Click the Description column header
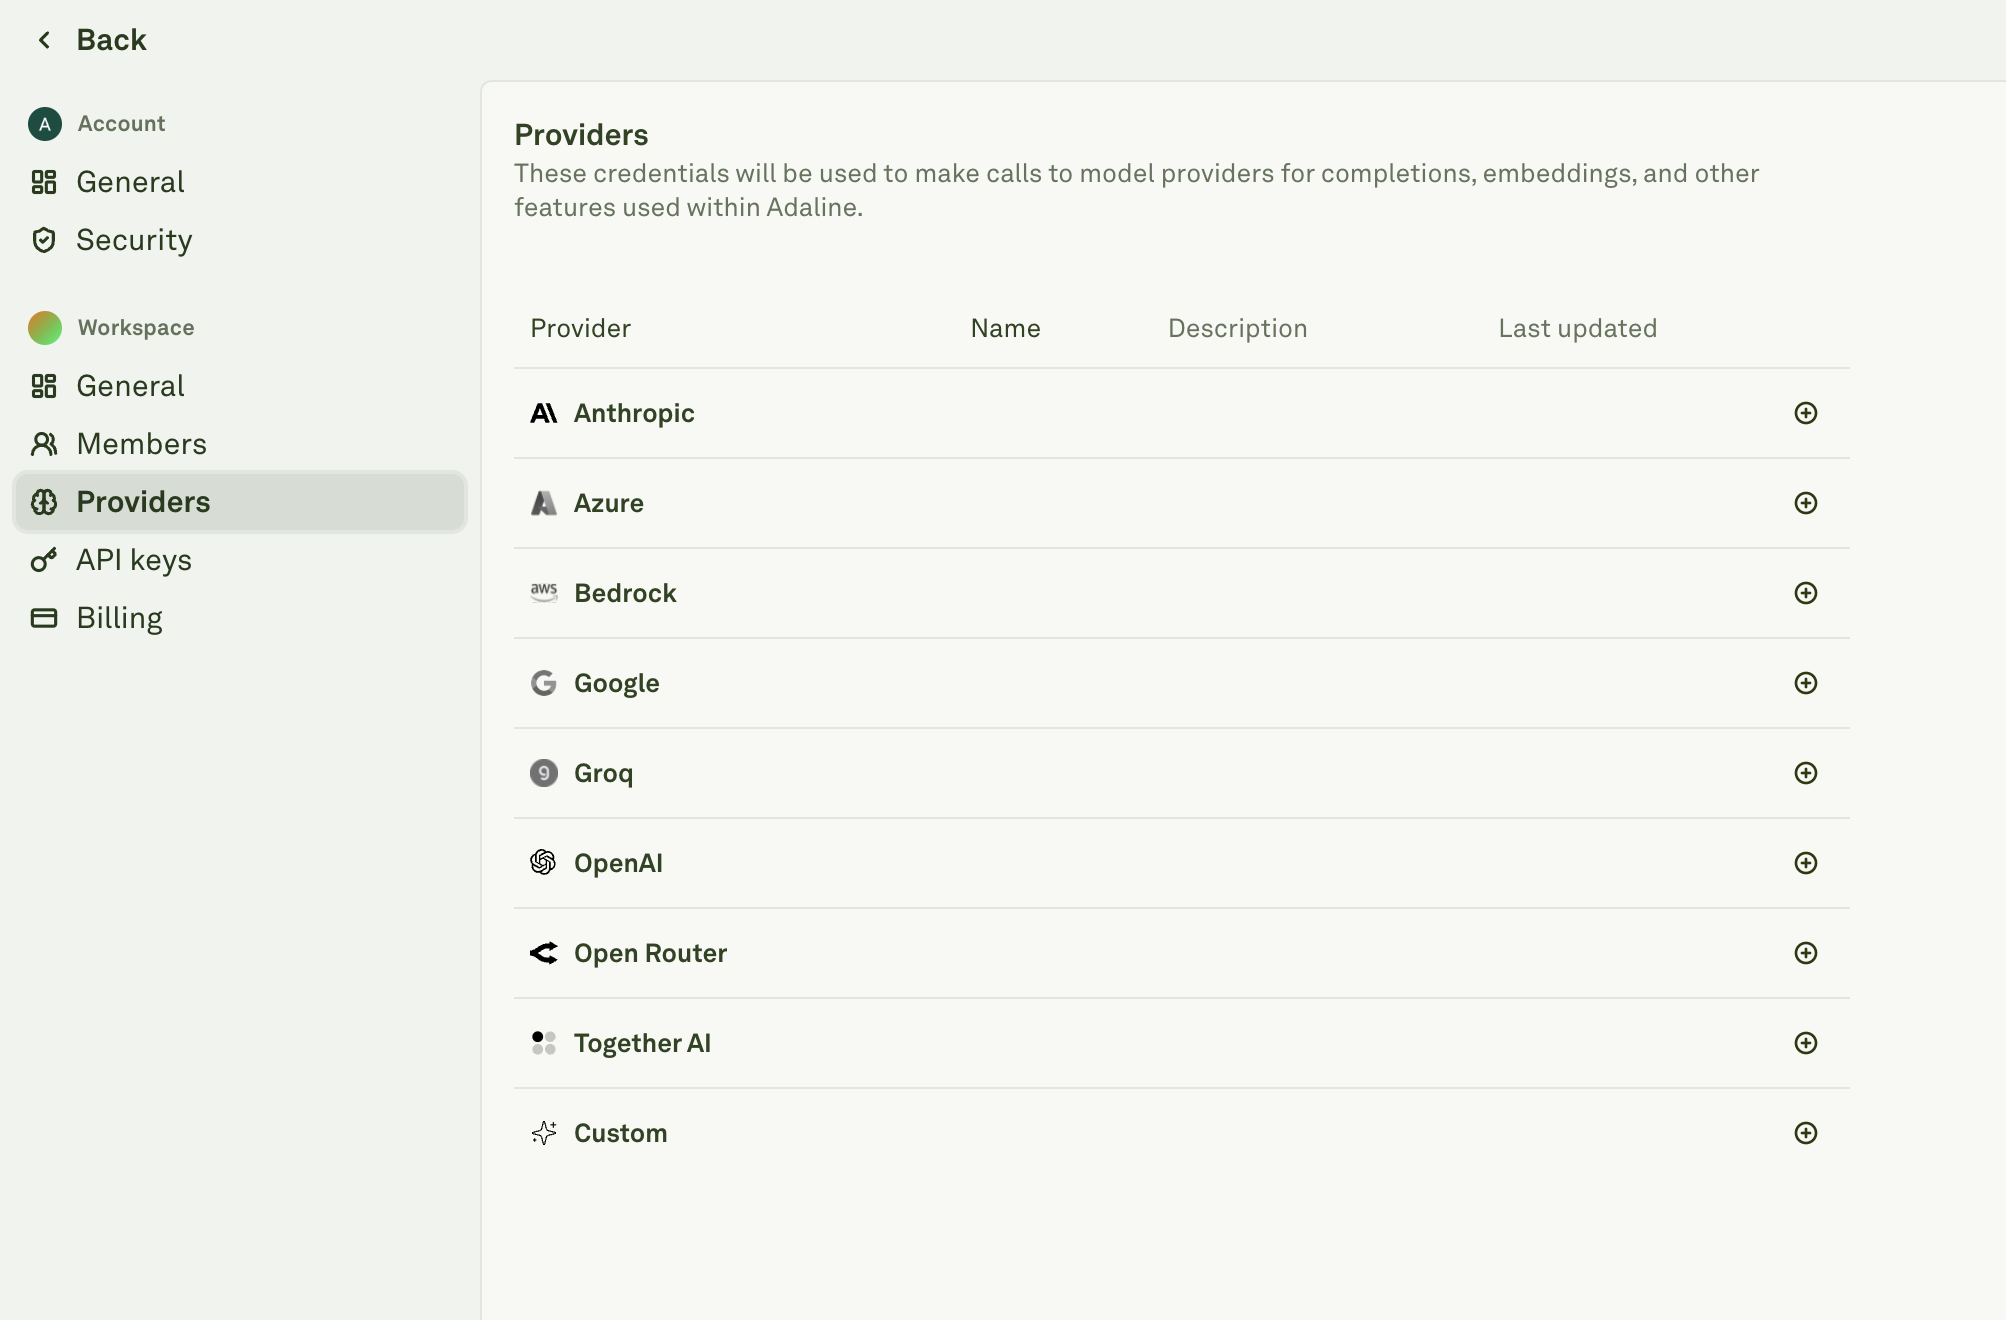The image size is (2006, 1320). point(1237,328)
